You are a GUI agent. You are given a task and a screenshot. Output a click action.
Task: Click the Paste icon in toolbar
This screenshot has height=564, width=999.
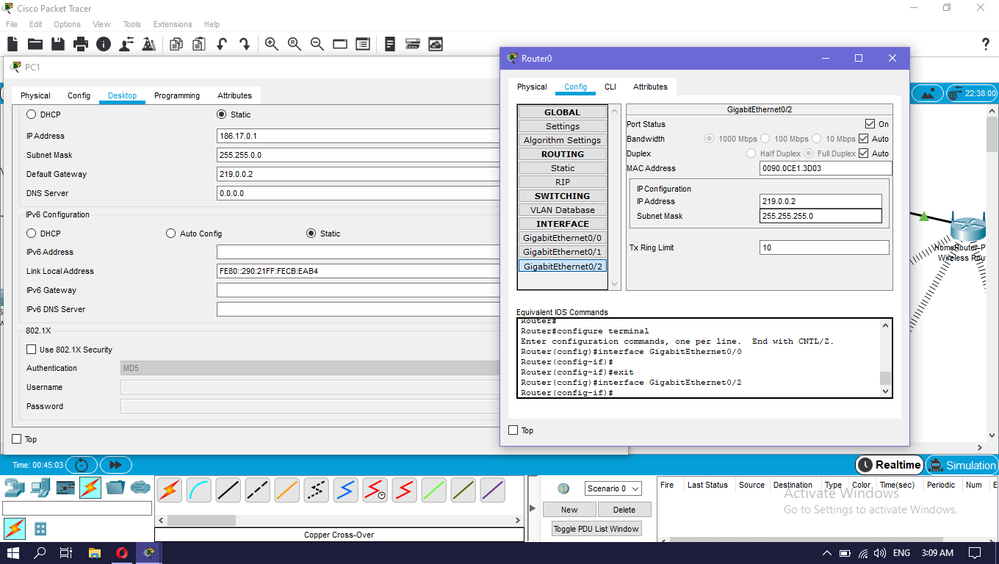tap(199, 44)
